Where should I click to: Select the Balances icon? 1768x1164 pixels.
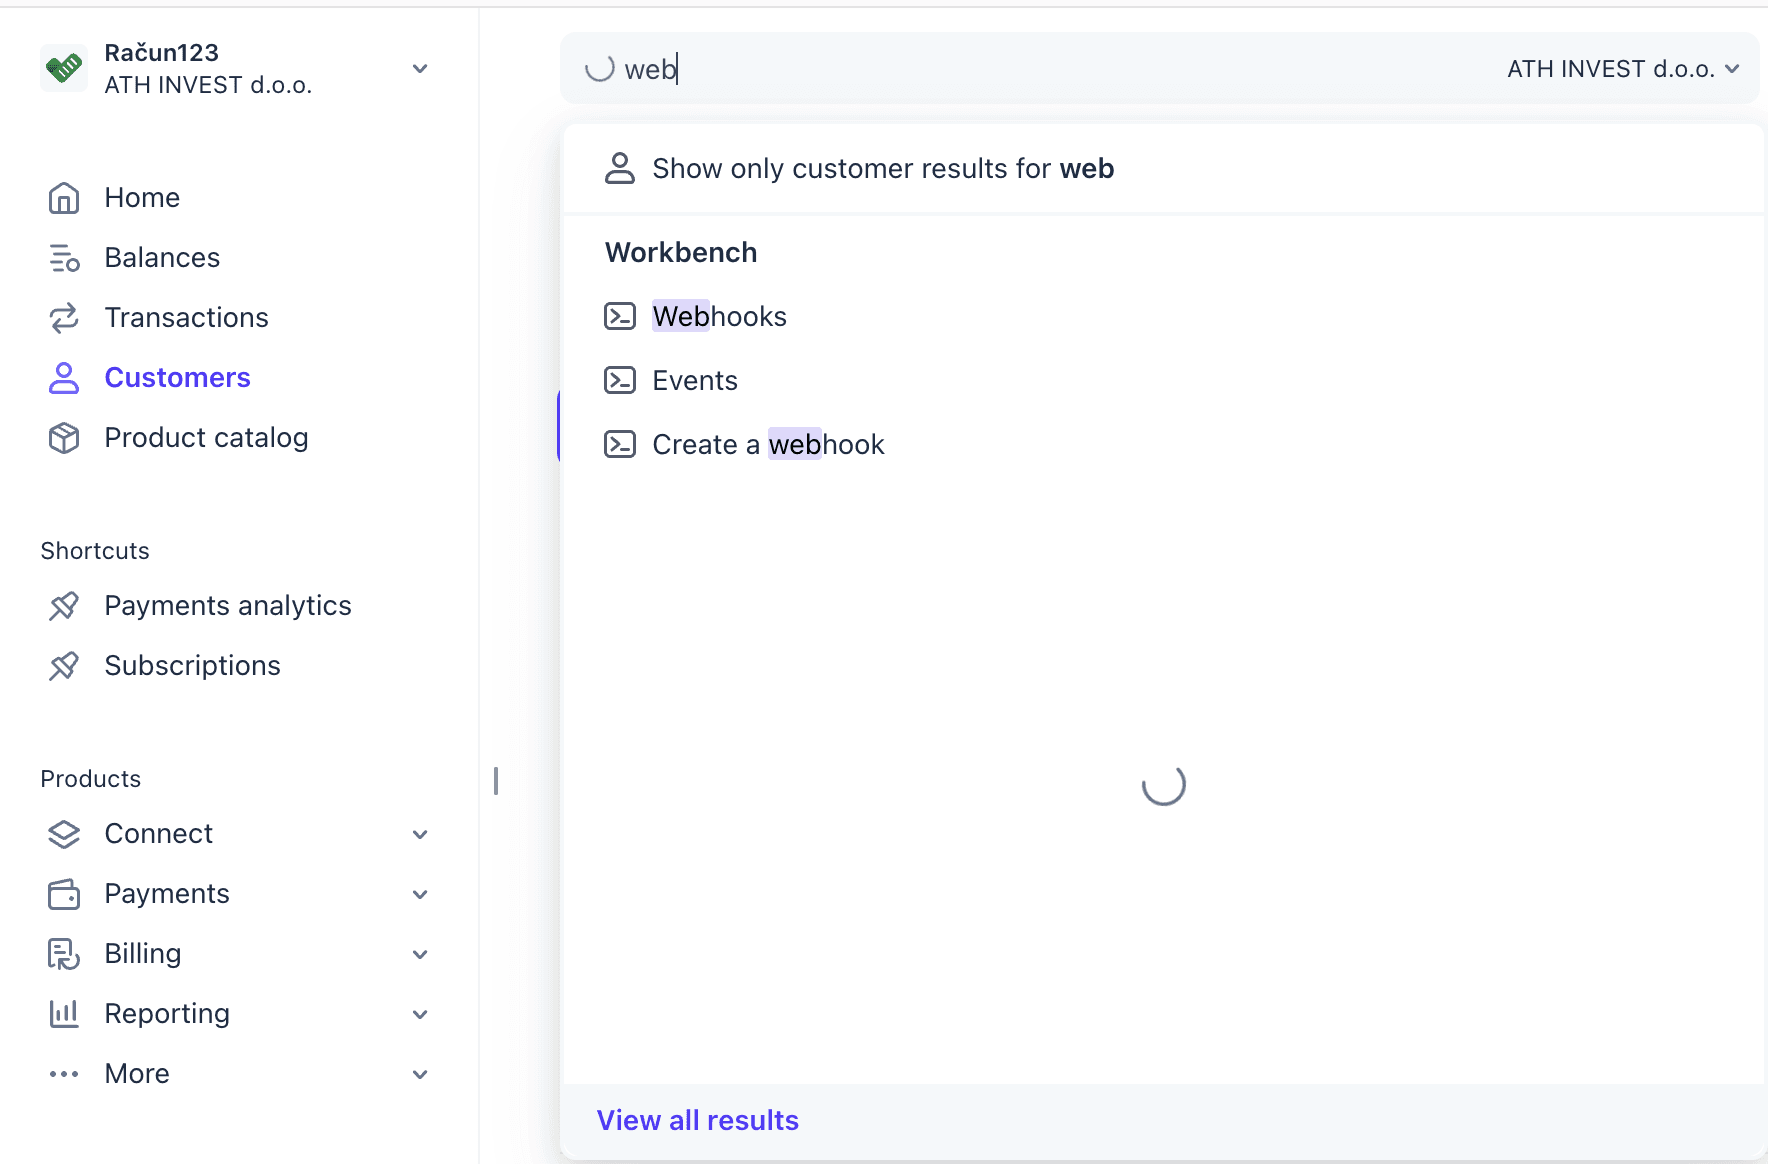[x=64, y=257]
